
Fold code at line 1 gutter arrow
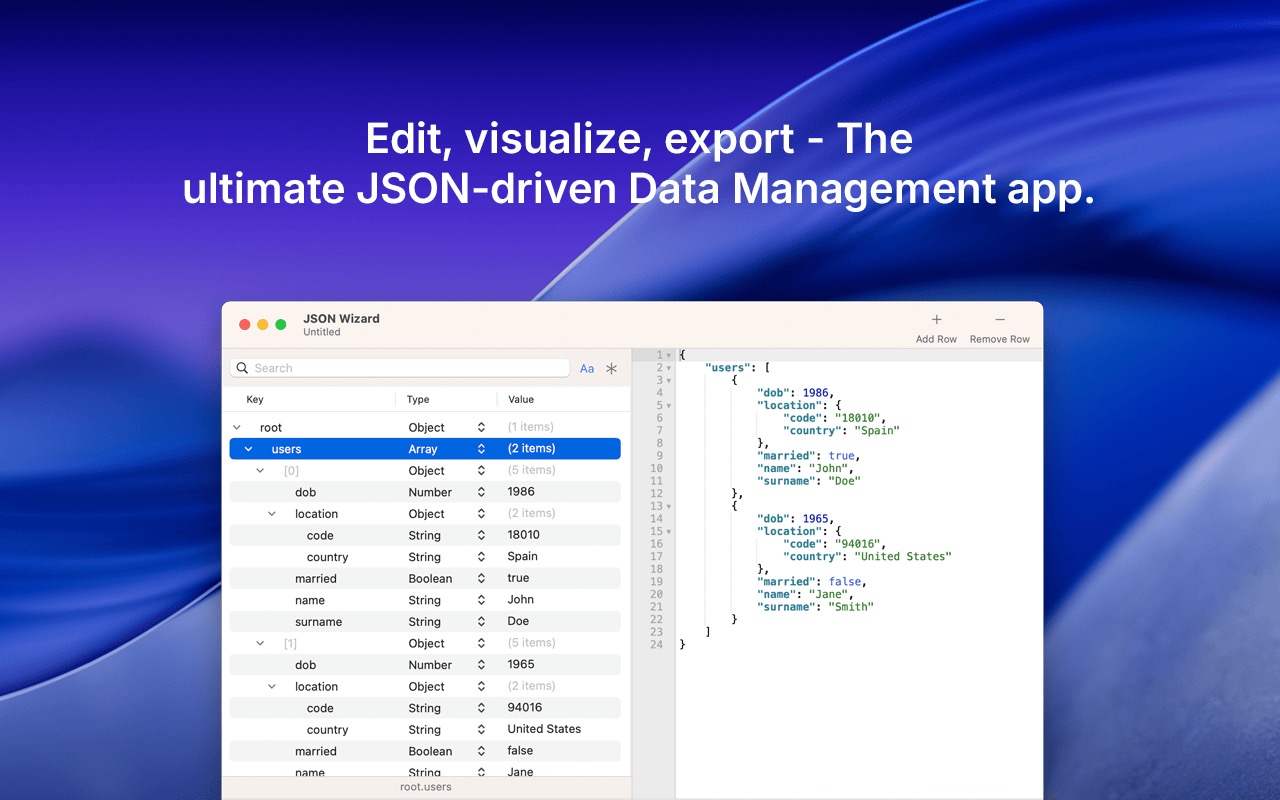(669, 355)
